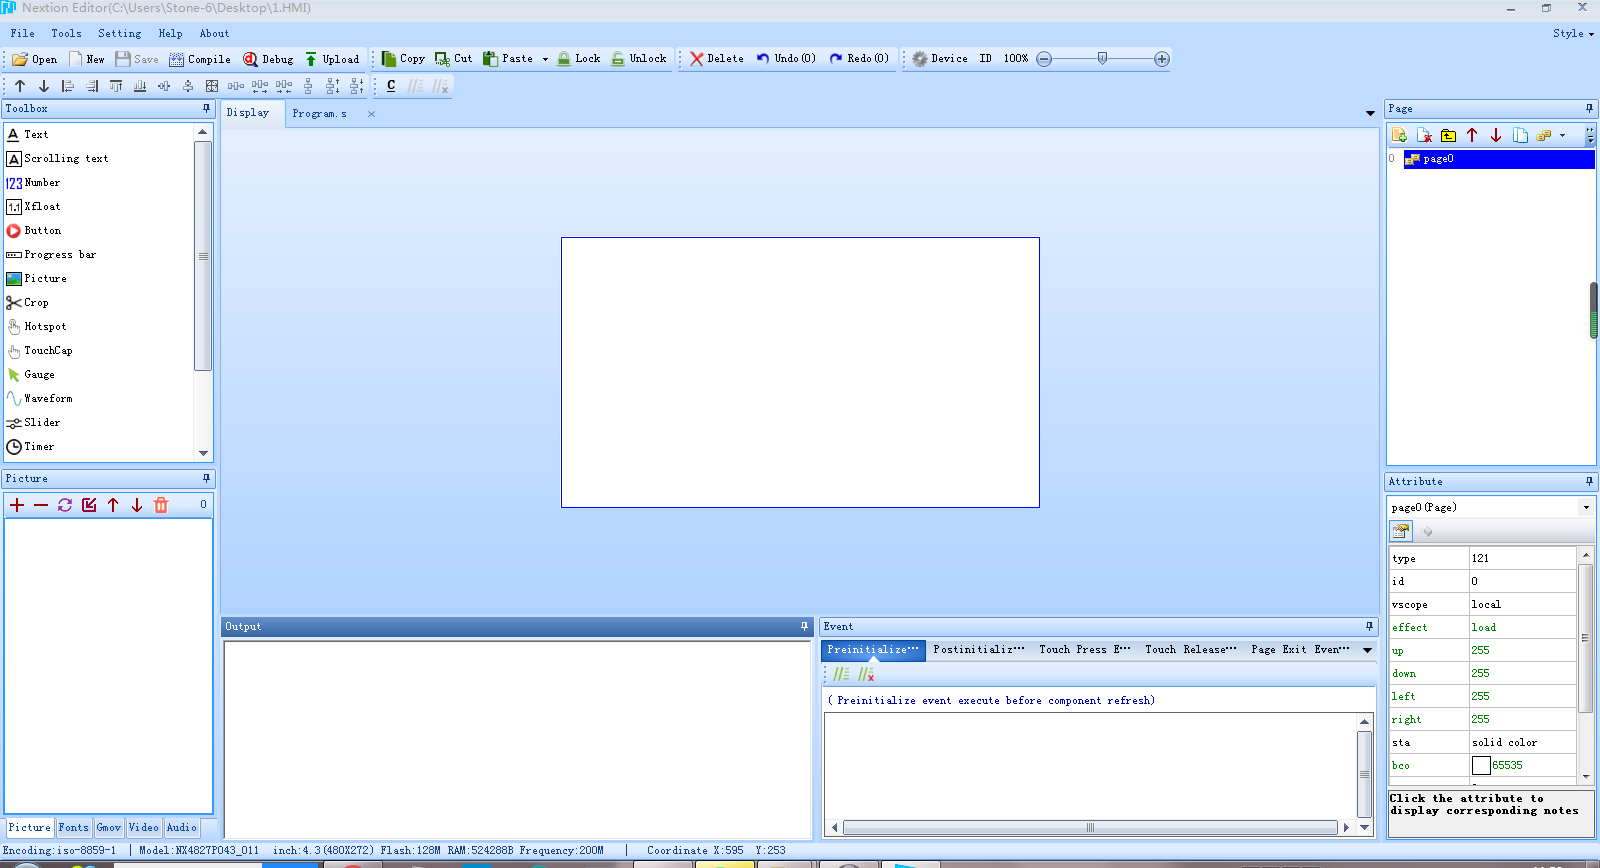This screenshot has height=868, width=1600.
Task: Bring component to top with up arrow
Action: [x=20, y=86]
